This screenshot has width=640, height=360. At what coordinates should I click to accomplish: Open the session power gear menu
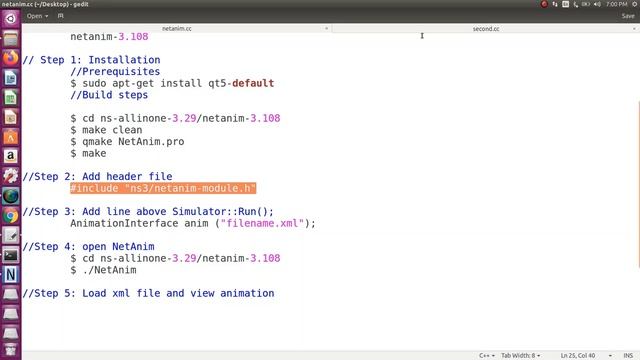pos(636,4)
